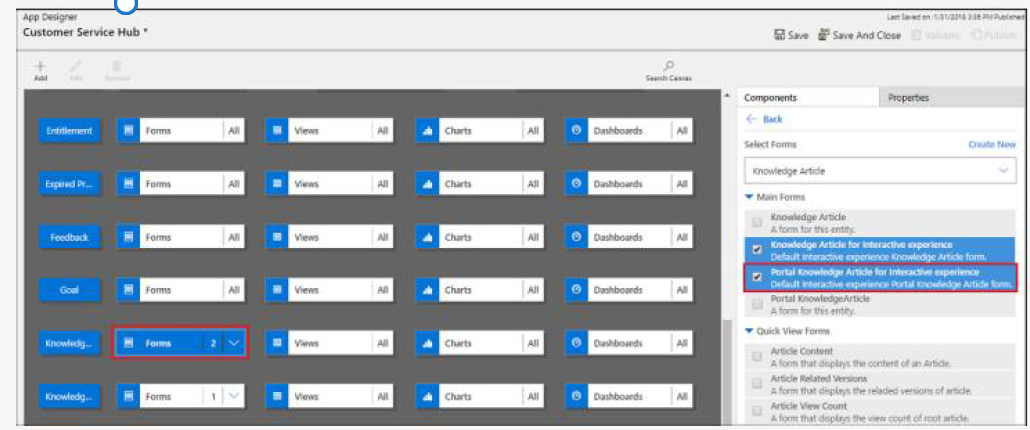Click the Save disk icon
1030x430 pixels.
[780, 35]
